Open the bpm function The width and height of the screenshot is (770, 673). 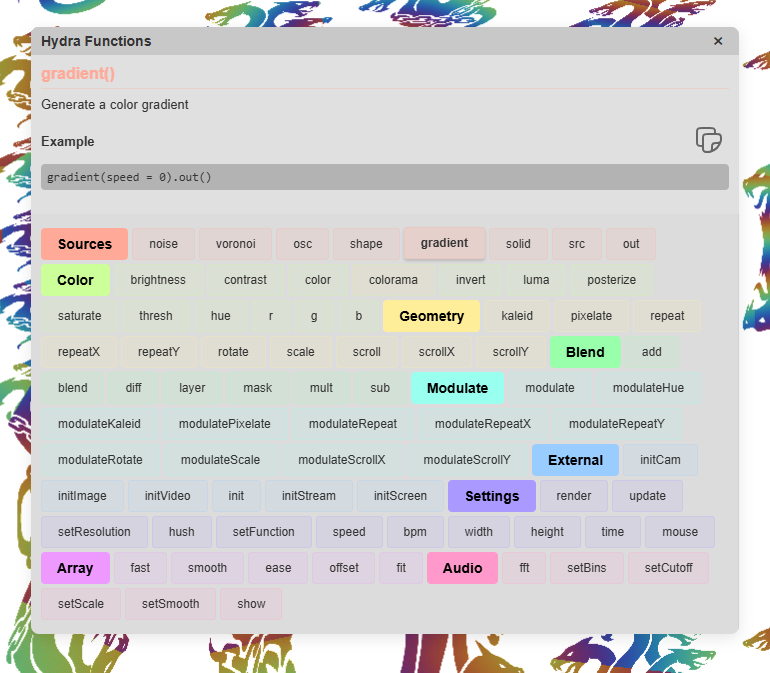(415, 532)
